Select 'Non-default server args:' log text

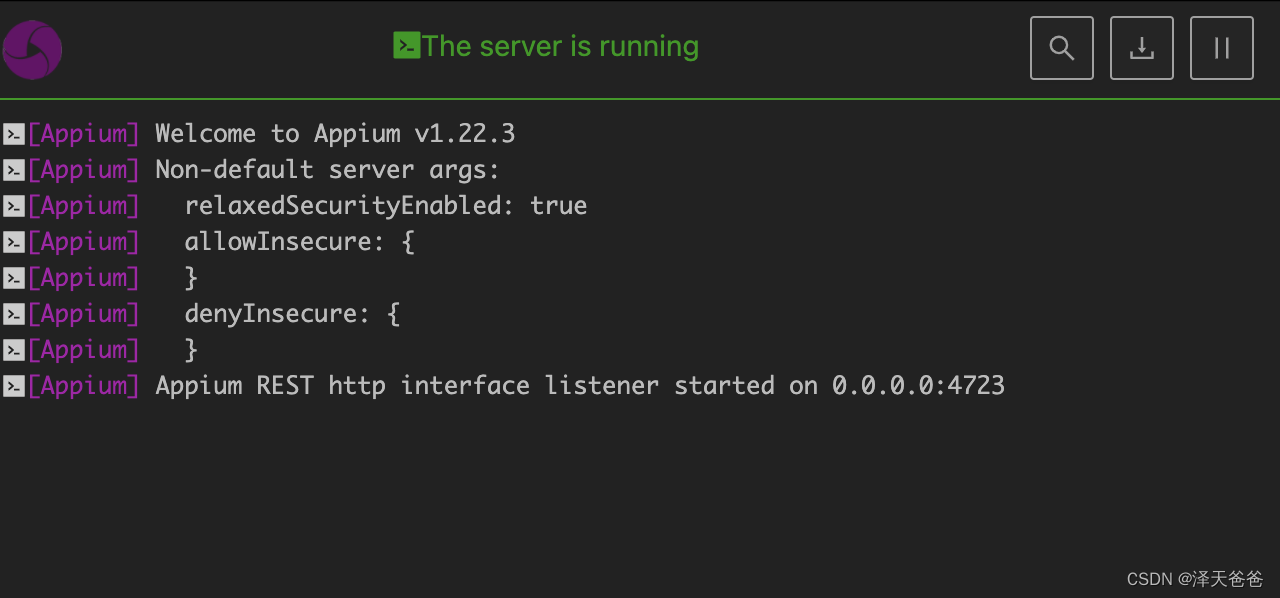click(327, 170)
